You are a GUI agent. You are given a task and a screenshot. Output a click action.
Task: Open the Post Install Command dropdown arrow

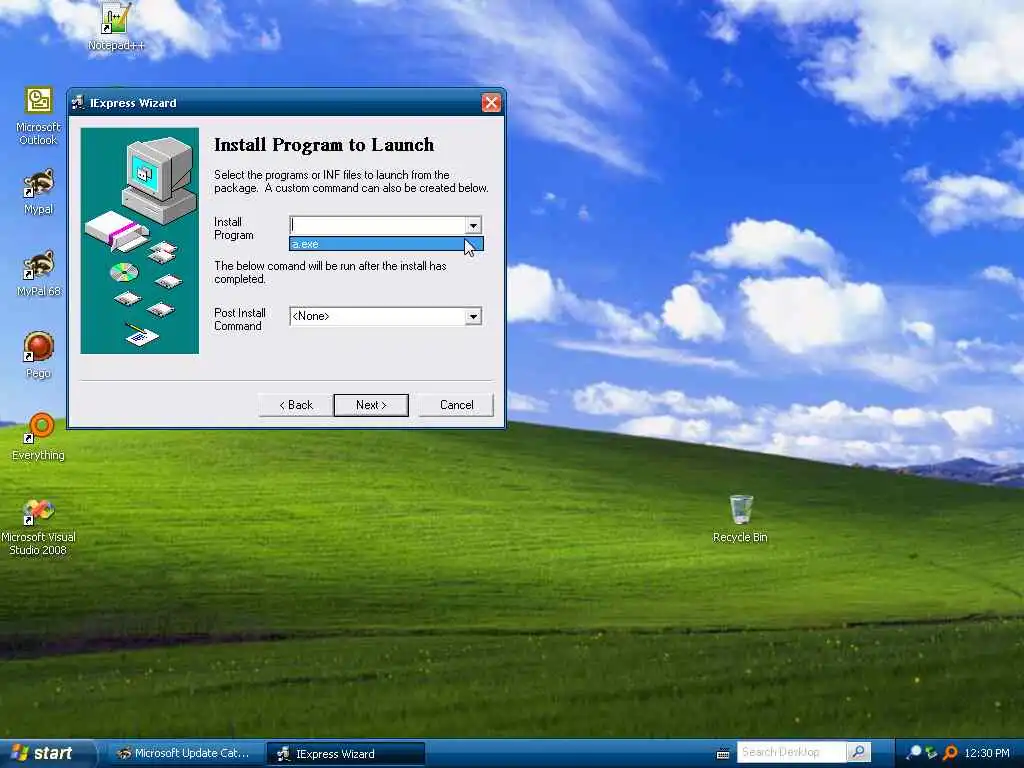click(x=473, y=317)
